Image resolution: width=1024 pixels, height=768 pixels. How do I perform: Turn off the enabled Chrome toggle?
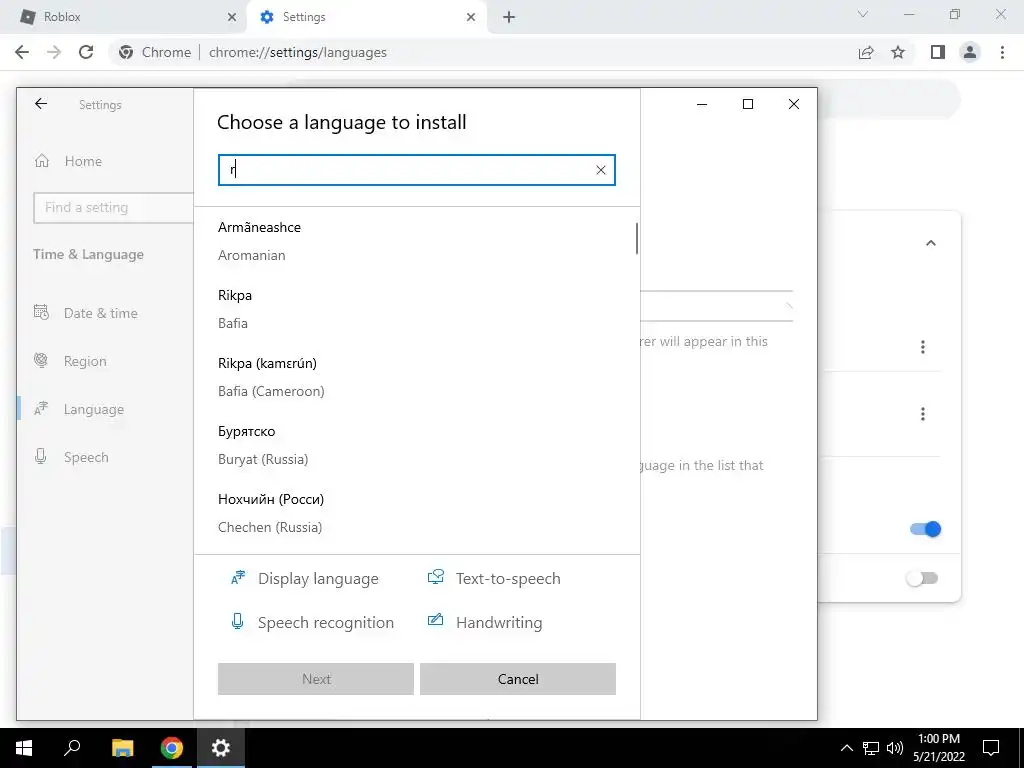click(925, 529)
